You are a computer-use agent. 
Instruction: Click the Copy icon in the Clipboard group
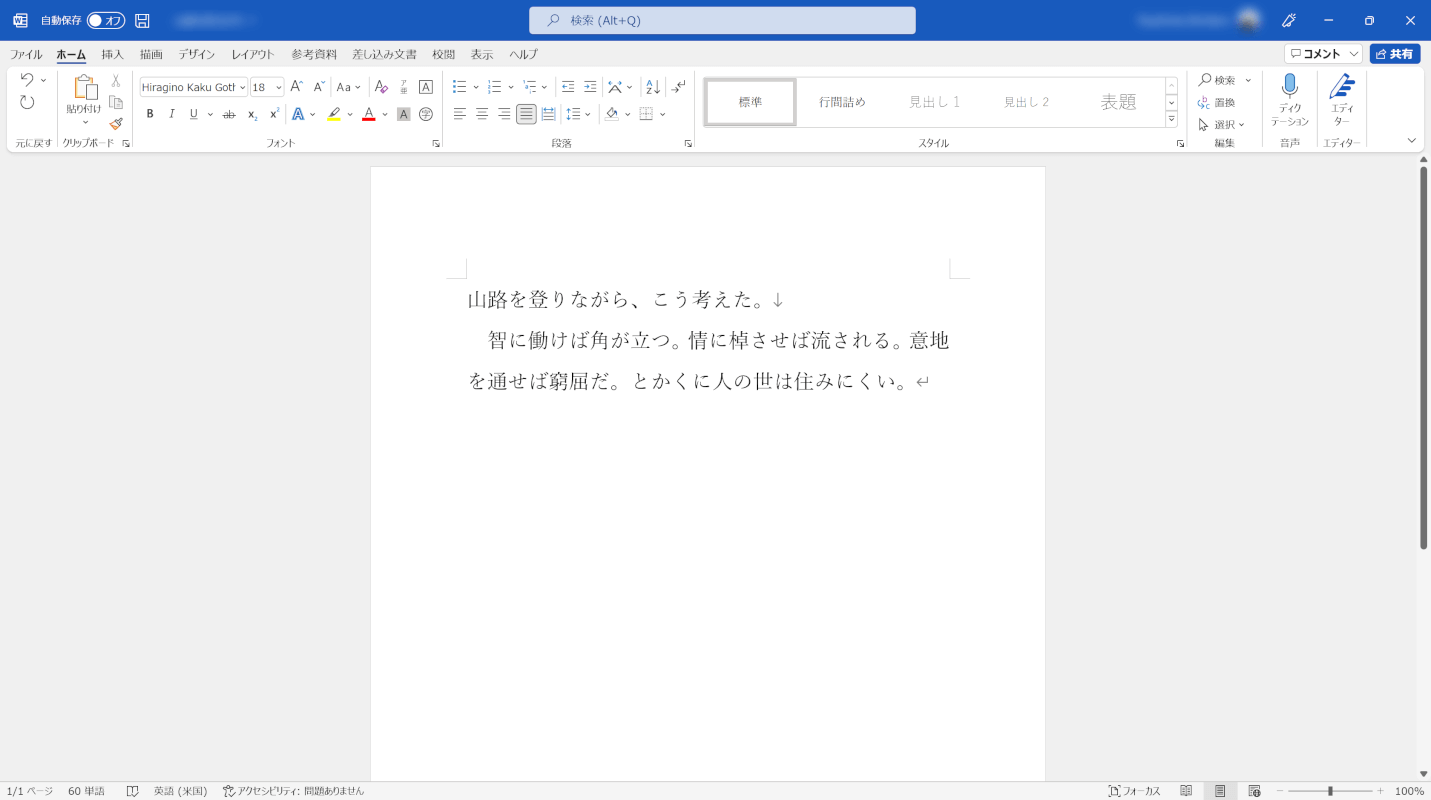(116, 102)
